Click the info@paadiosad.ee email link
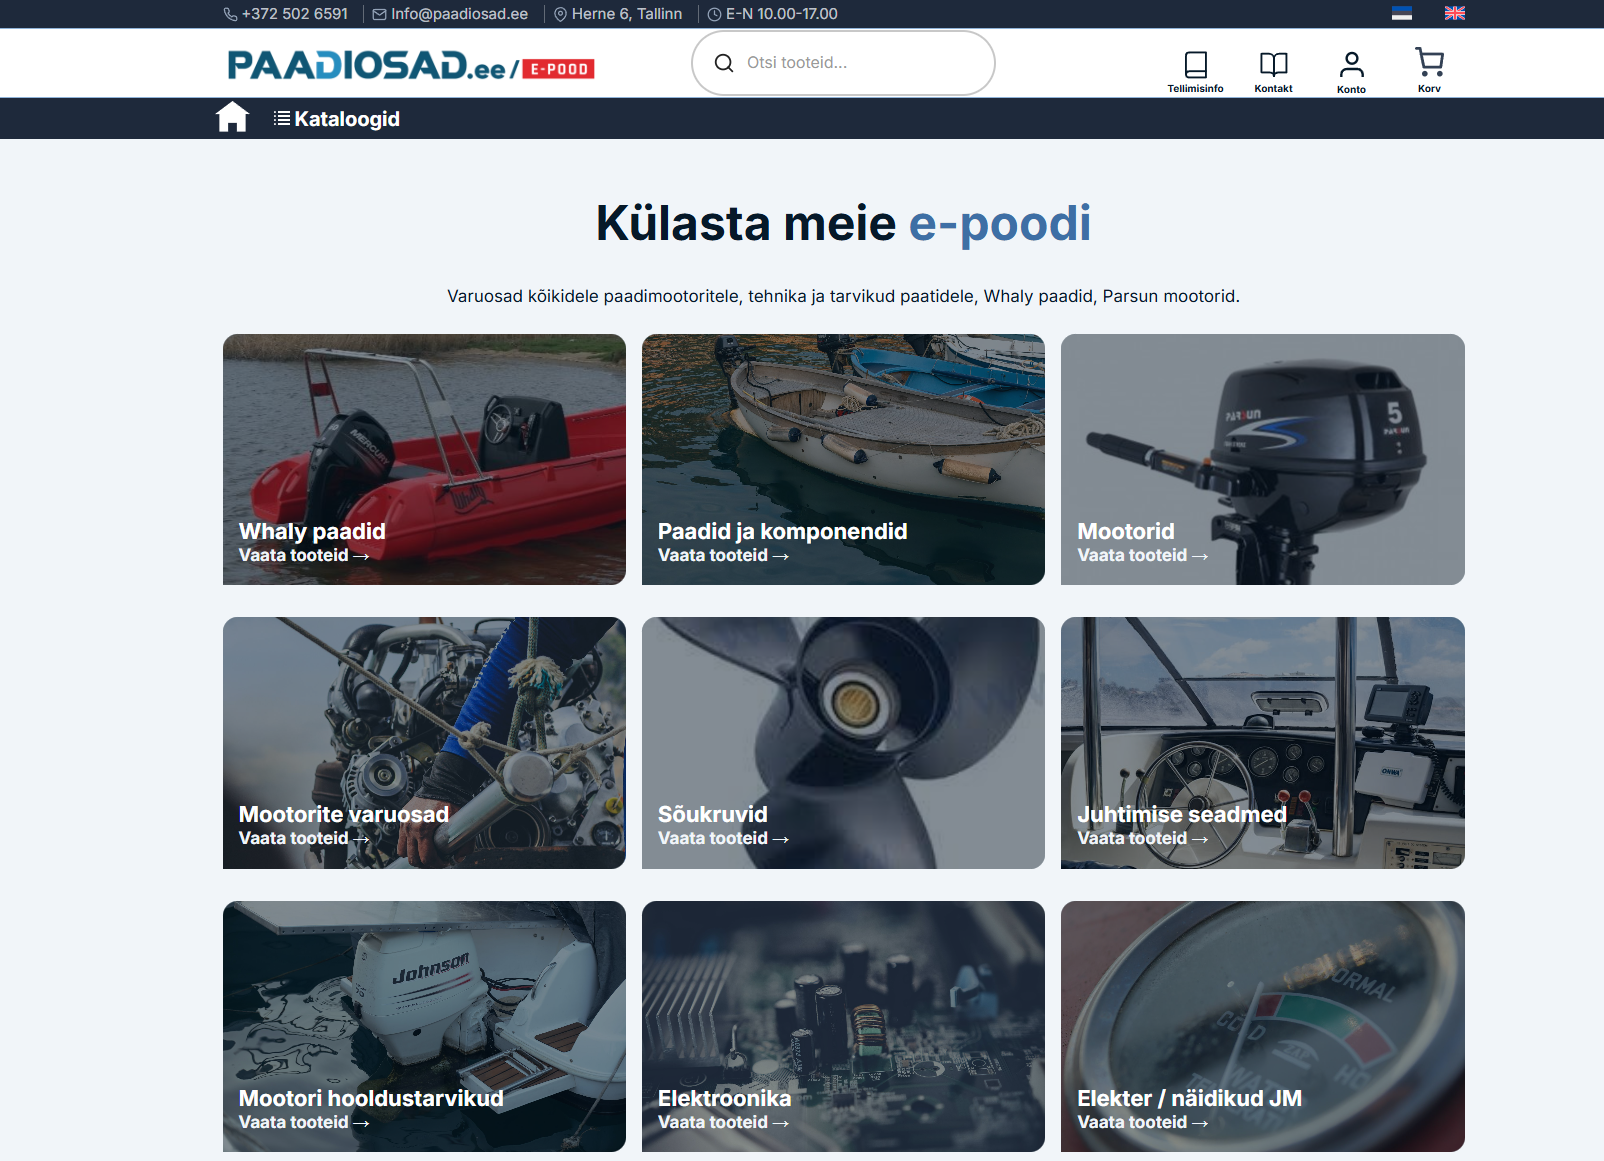This screenshot has width=1604, height=1161. point(459,14)
